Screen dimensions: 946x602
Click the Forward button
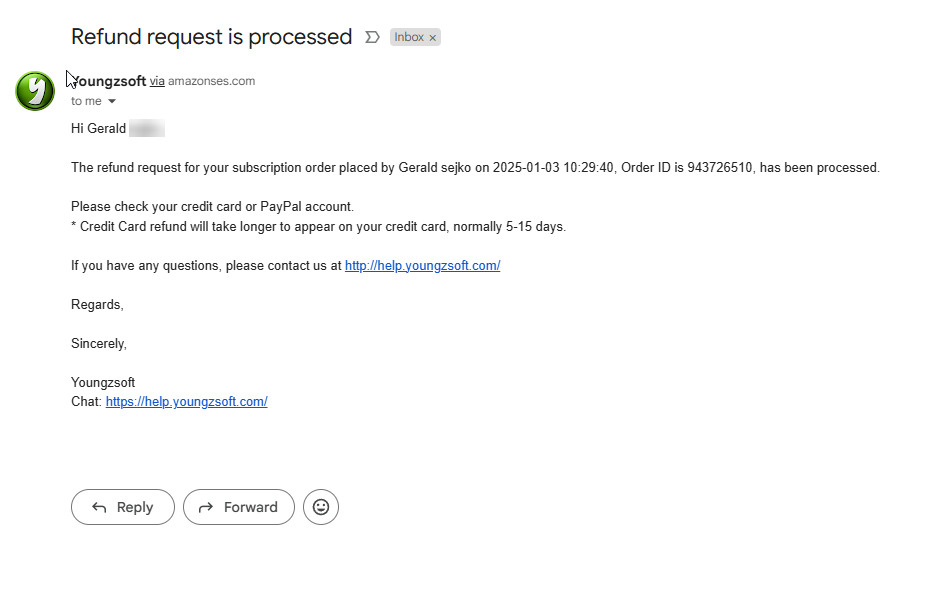tap(239, 507)
